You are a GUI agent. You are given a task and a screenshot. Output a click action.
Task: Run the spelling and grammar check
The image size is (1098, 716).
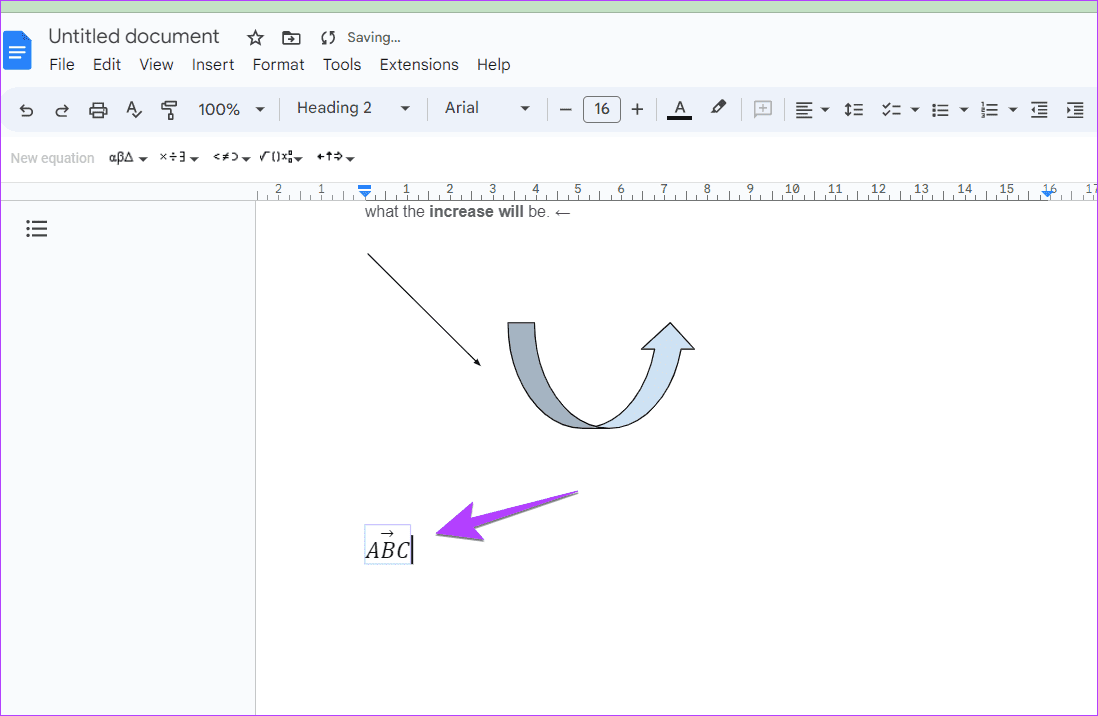click(133, 110)
